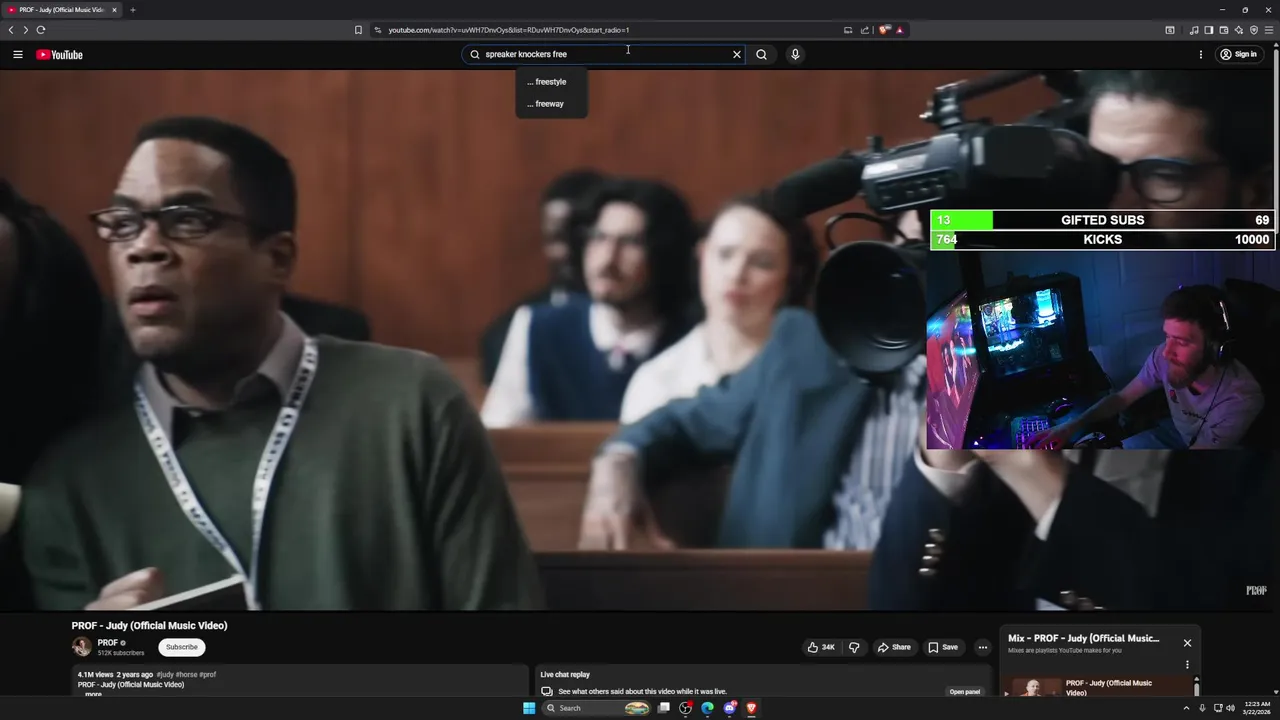Show hidden system tray icons
Screen dimensions: 1280x720
click(x=1187, y=708)
